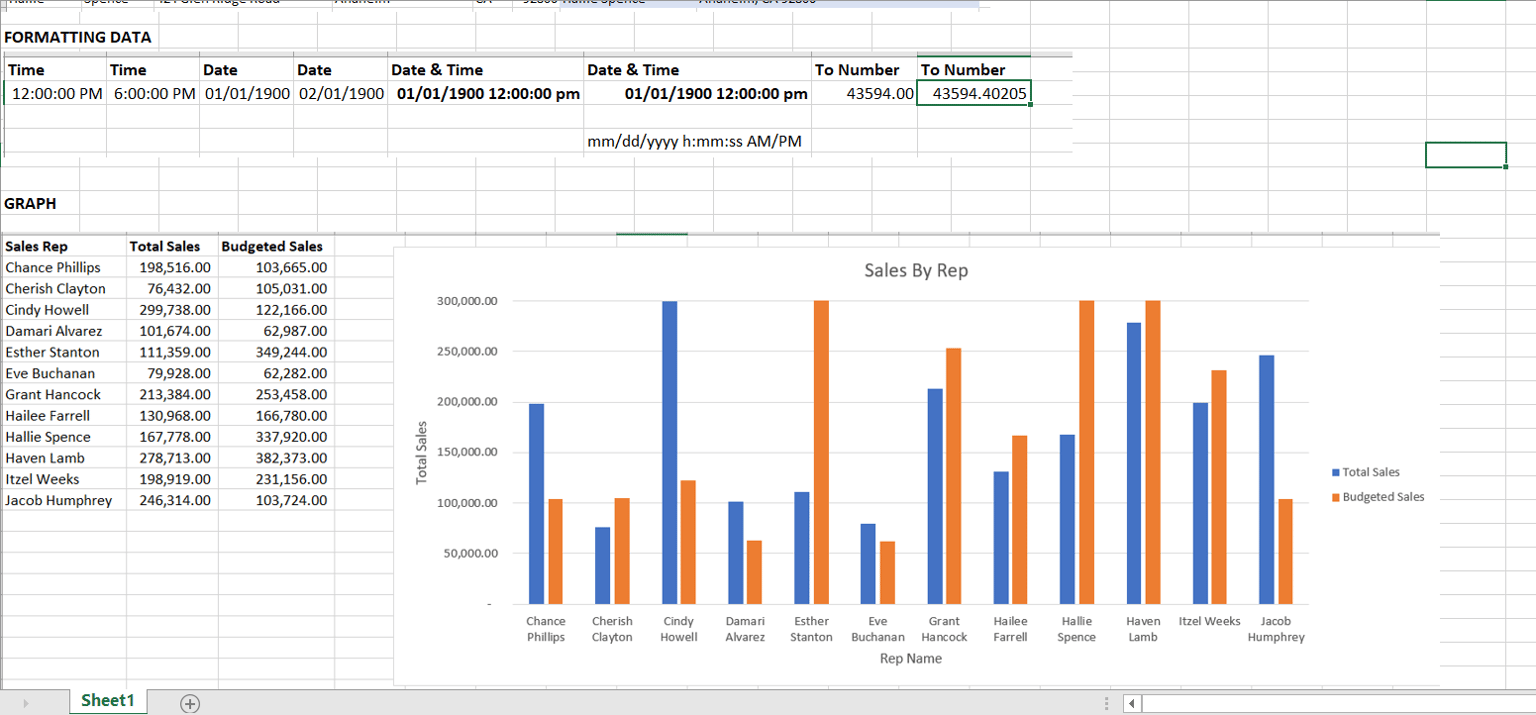Select the Chance Phillips name cell
Screen dimensions: 1536x715
point(64,267)
